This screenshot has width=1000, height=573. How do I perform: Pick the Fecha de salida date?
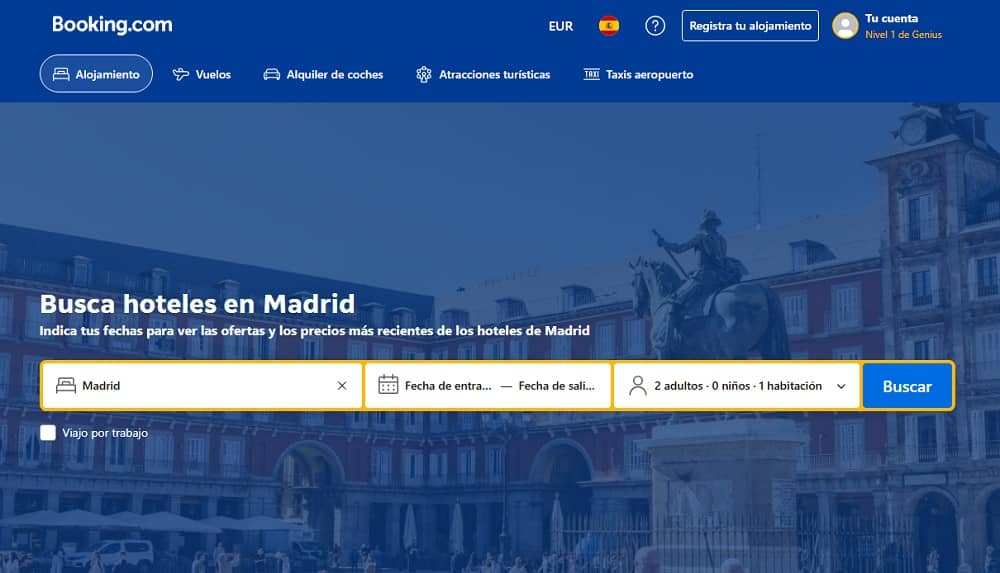coord(557,385)
